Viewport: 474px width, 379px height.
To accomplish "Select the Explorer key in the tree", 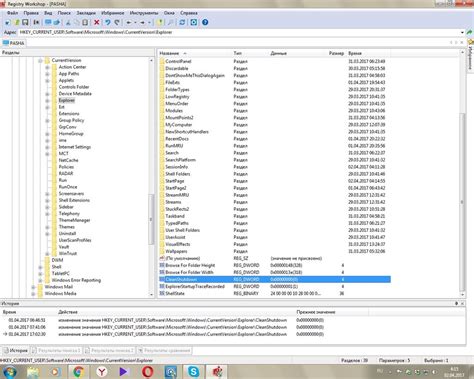I will pyautogui.click(x=67, y=100).
